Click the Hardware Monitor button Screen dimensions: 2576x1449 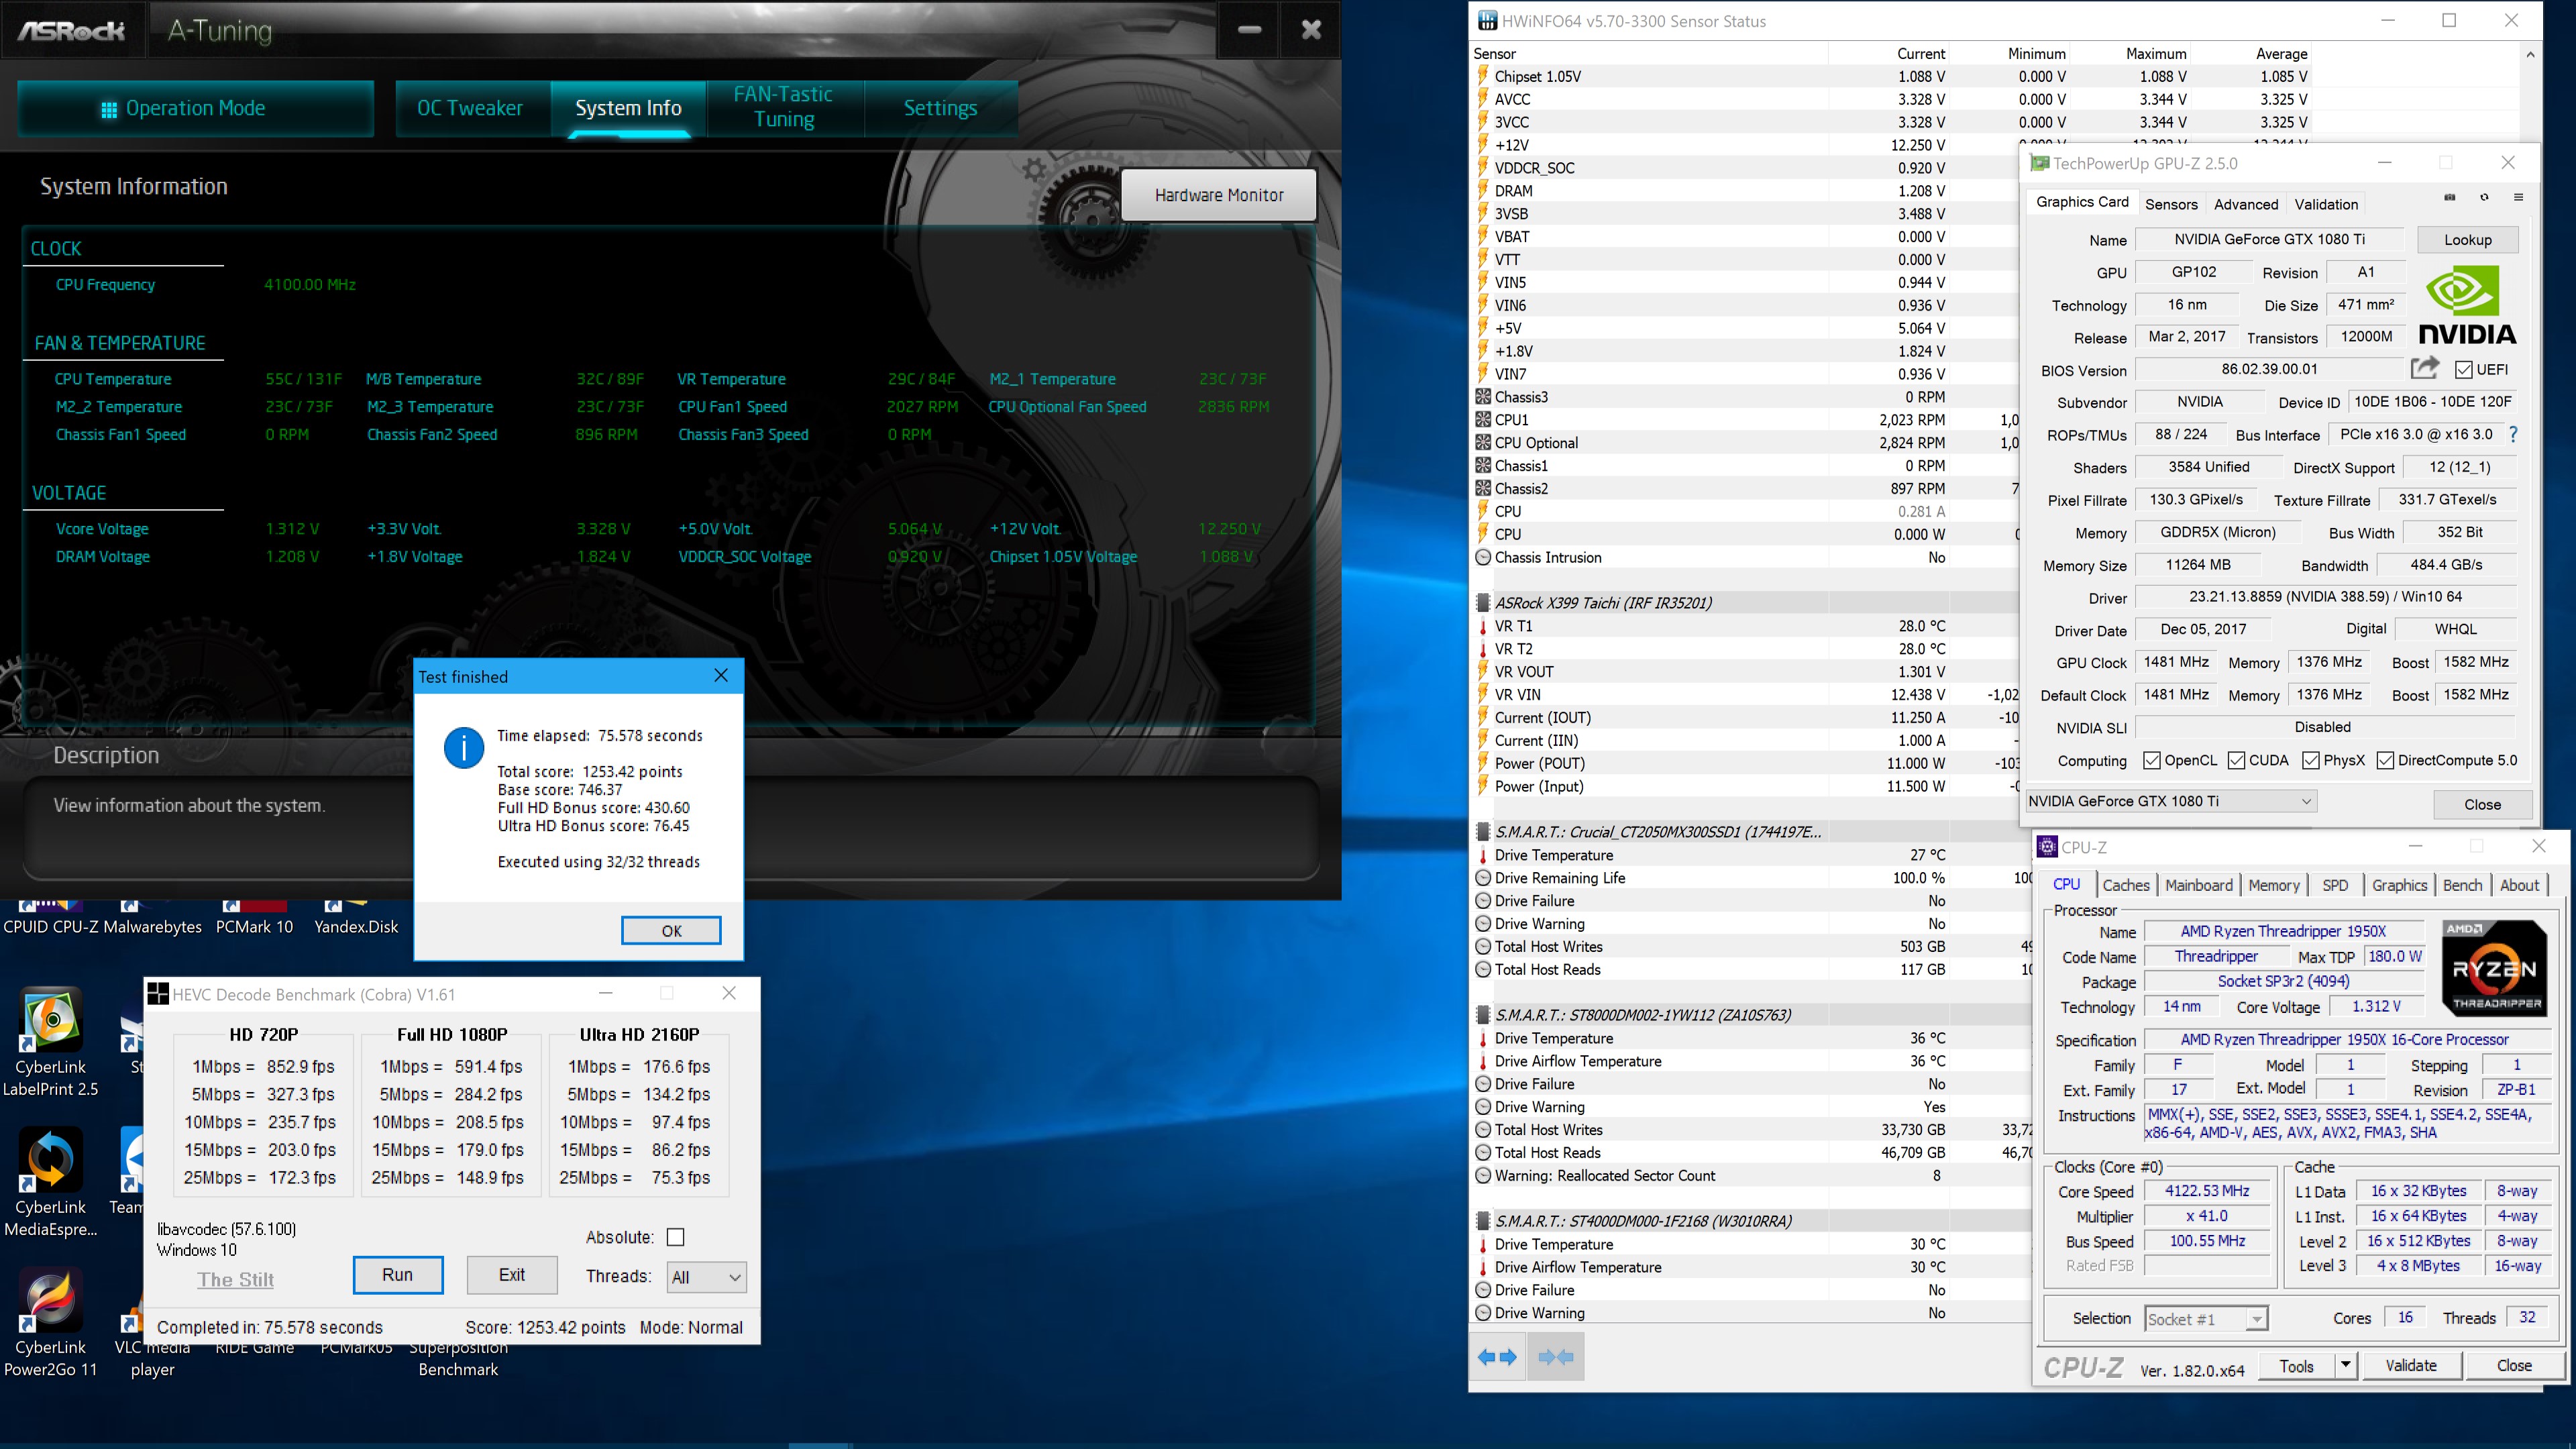(x=1219, y=195)
